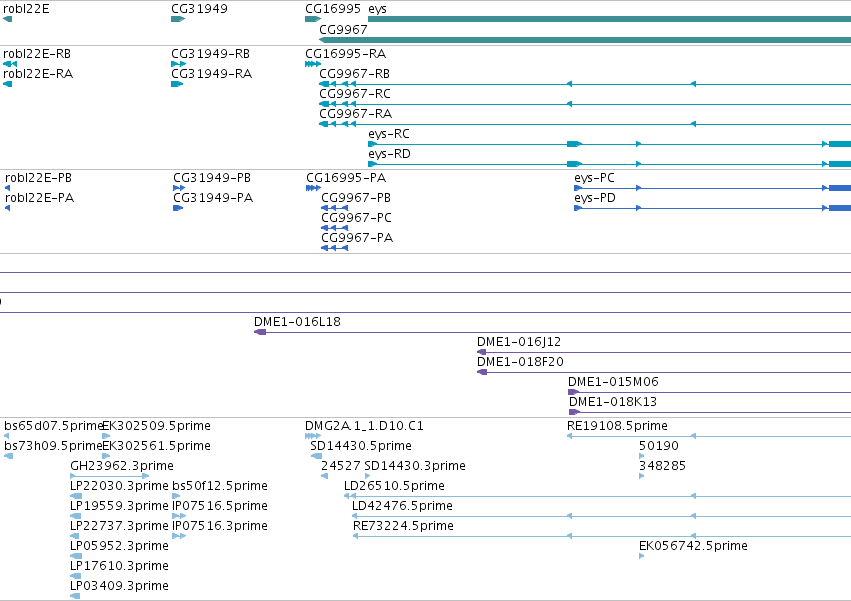Select the EK056742.5prime EST label

click(x=694, y=547)
